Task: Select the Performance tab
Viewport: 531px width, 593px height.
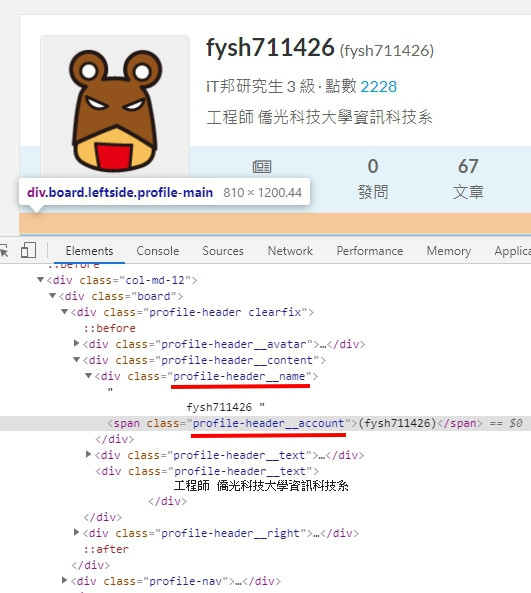Action: click(370, 251)
